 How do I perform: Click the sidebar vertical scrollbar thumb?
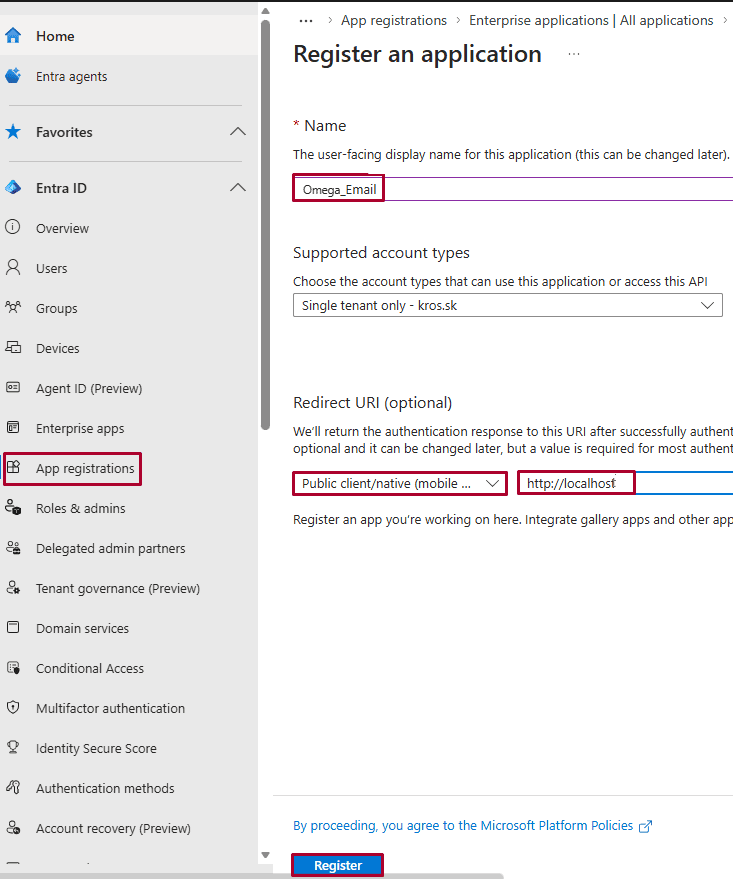pyautogui.click(x=266, y=225)
